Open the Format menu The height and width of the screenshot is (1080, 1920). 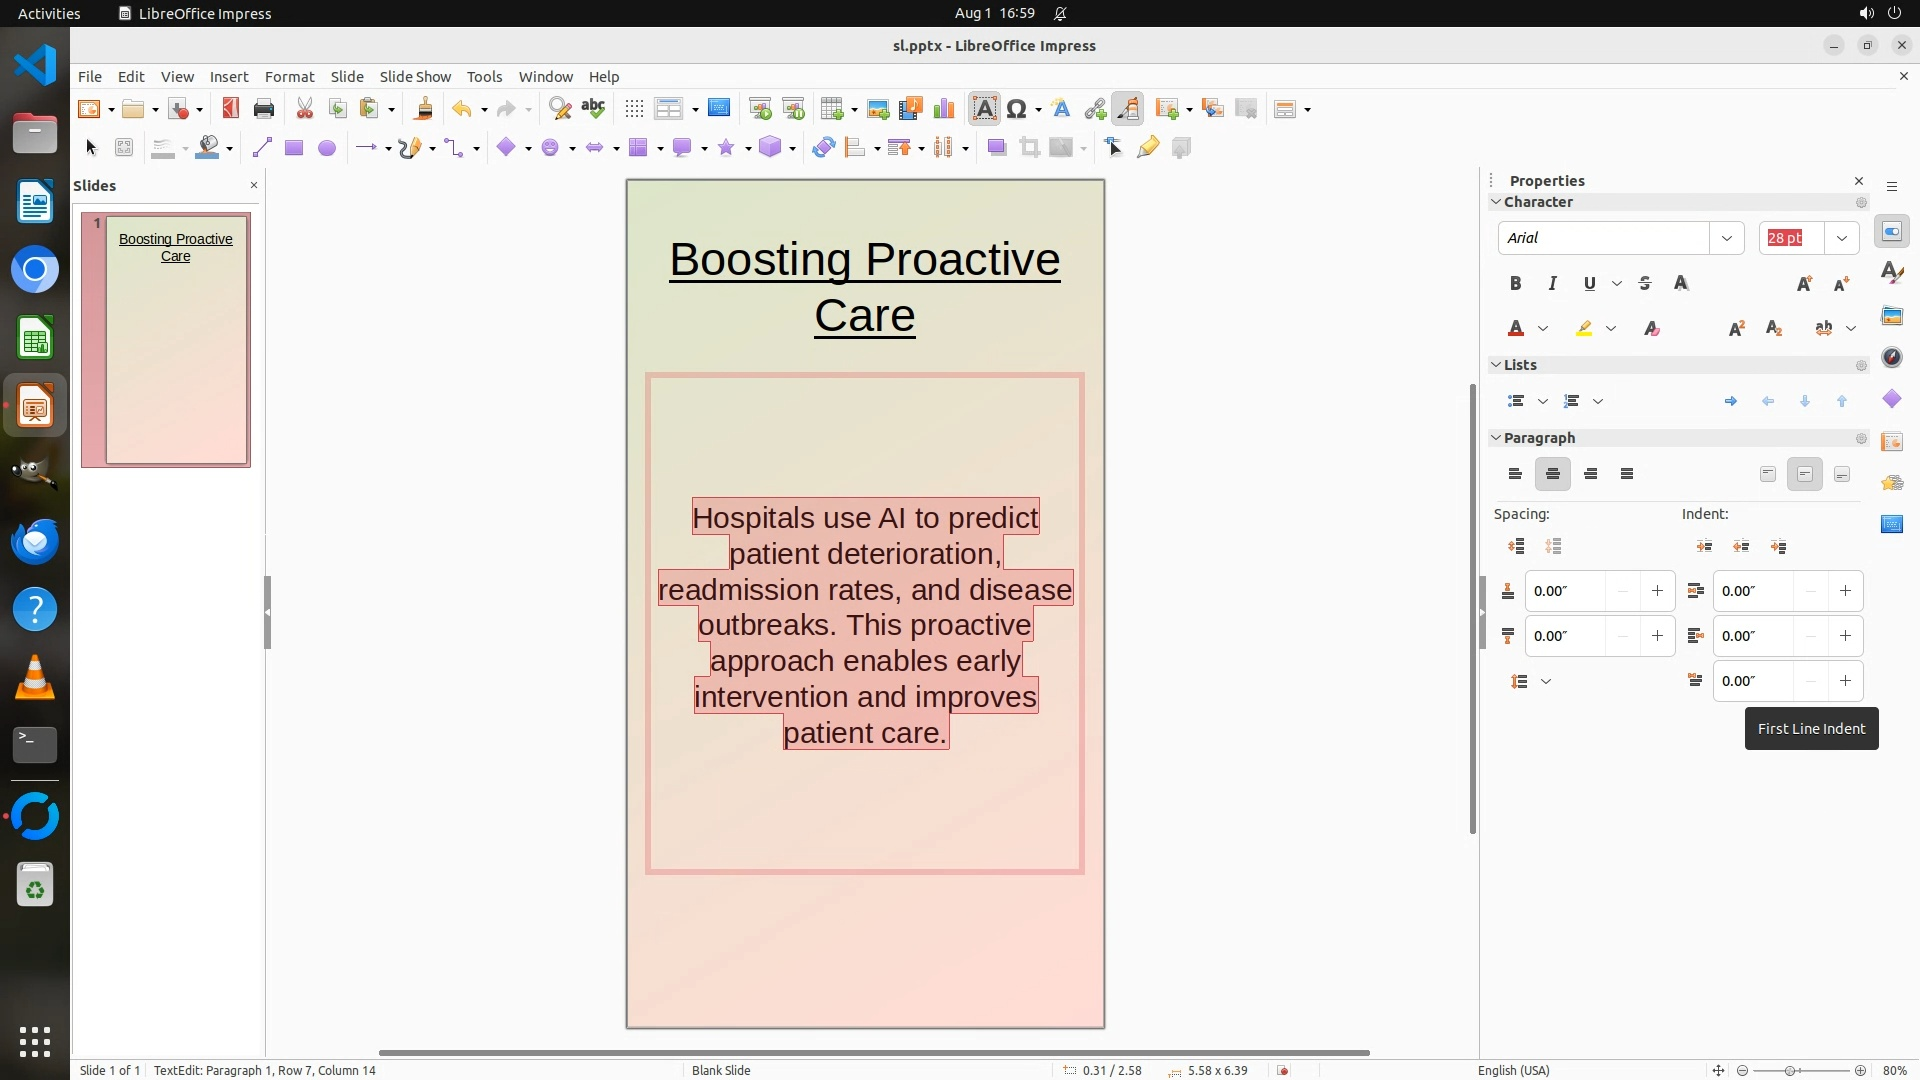pos(289,77)
